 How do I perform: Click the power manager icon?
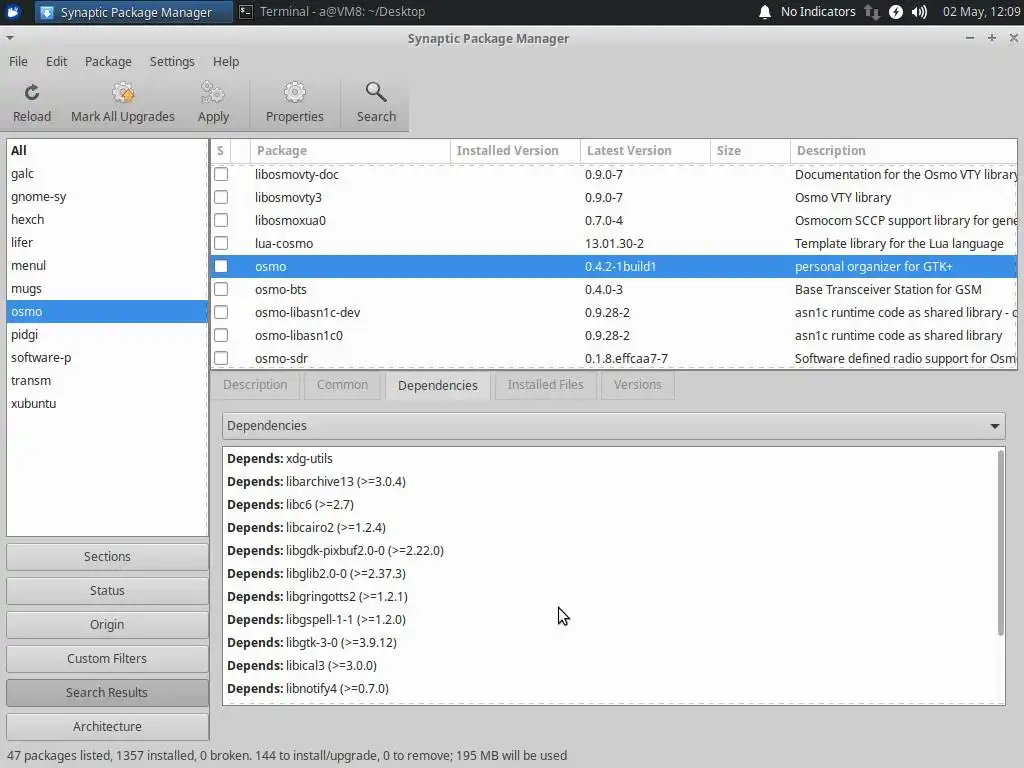point(896,12)
